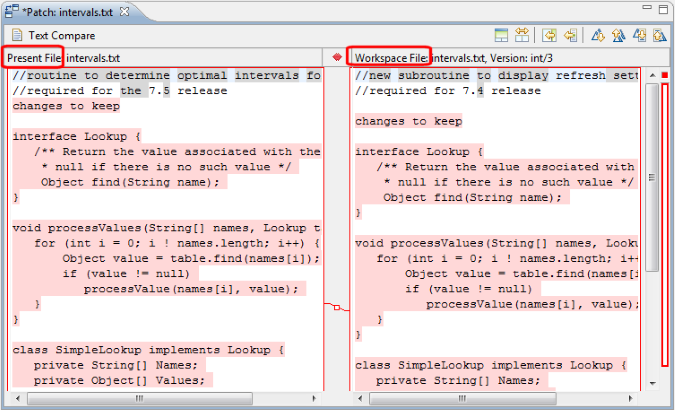Jump to the next change
The width and height of the screenshot is (675, 410).
[639, 36]
